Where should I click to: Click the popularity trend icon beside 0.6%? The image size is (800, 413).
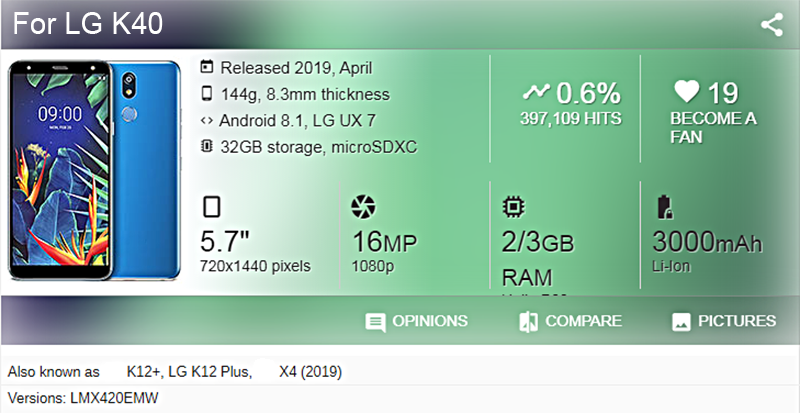tap(536, 92)
